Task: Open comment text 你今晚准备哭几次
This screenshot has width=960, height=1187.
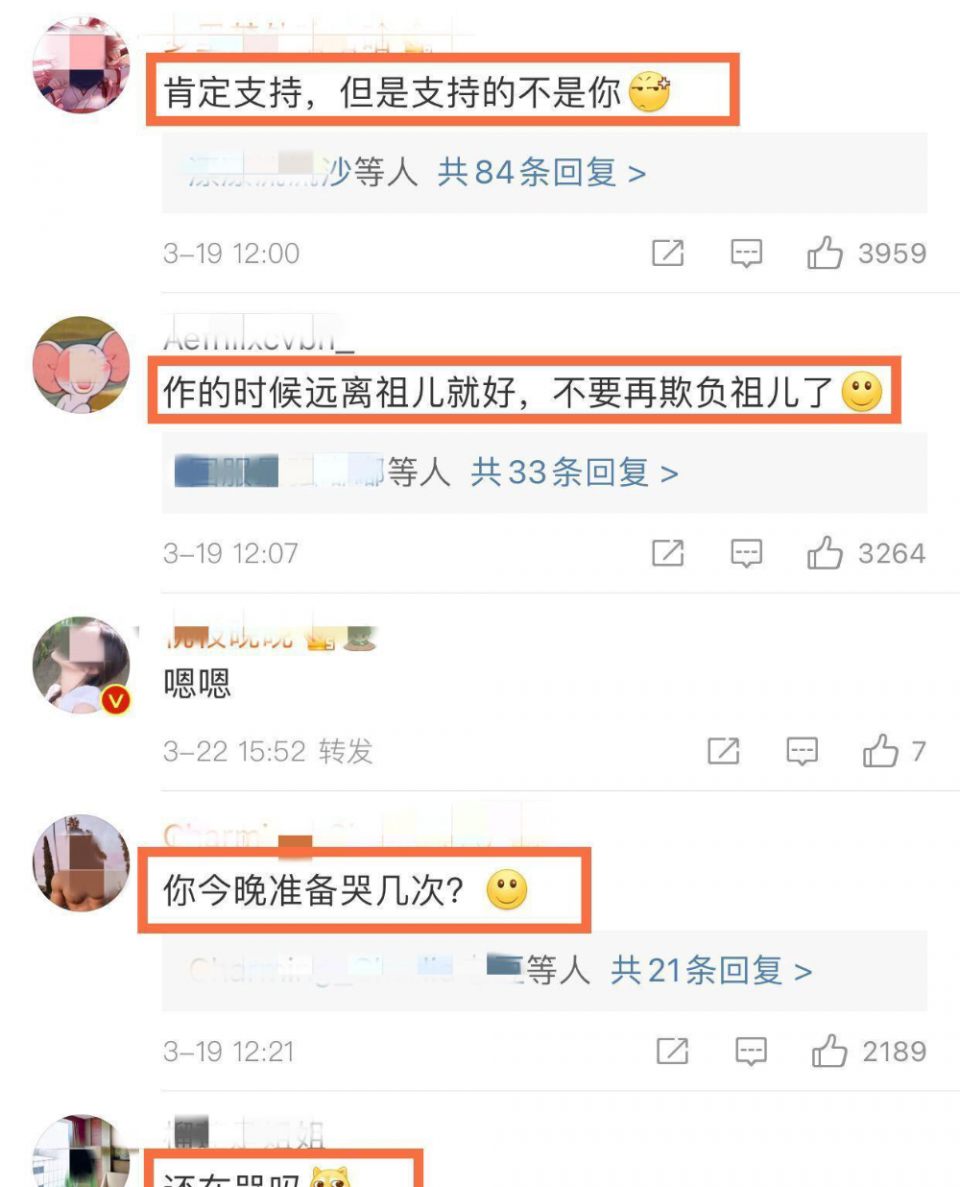Action: (313, 891)
